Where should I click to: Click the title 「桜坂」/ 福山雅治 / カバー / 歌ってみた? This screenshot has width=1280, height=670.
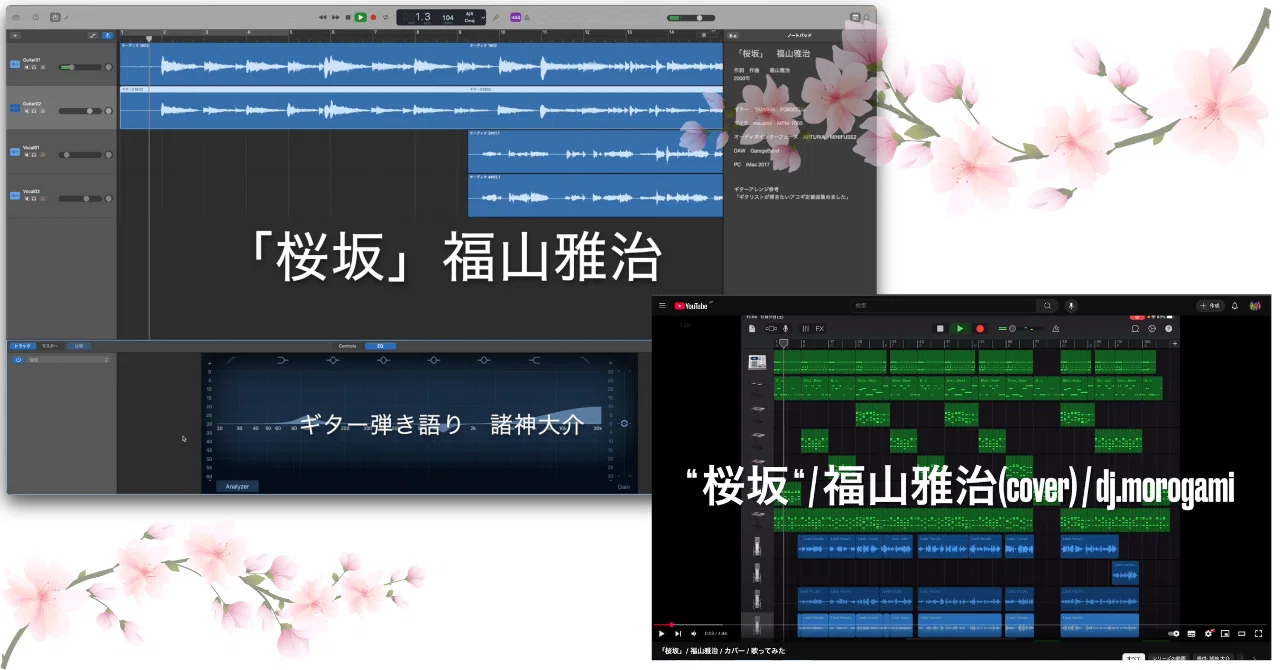722,651
